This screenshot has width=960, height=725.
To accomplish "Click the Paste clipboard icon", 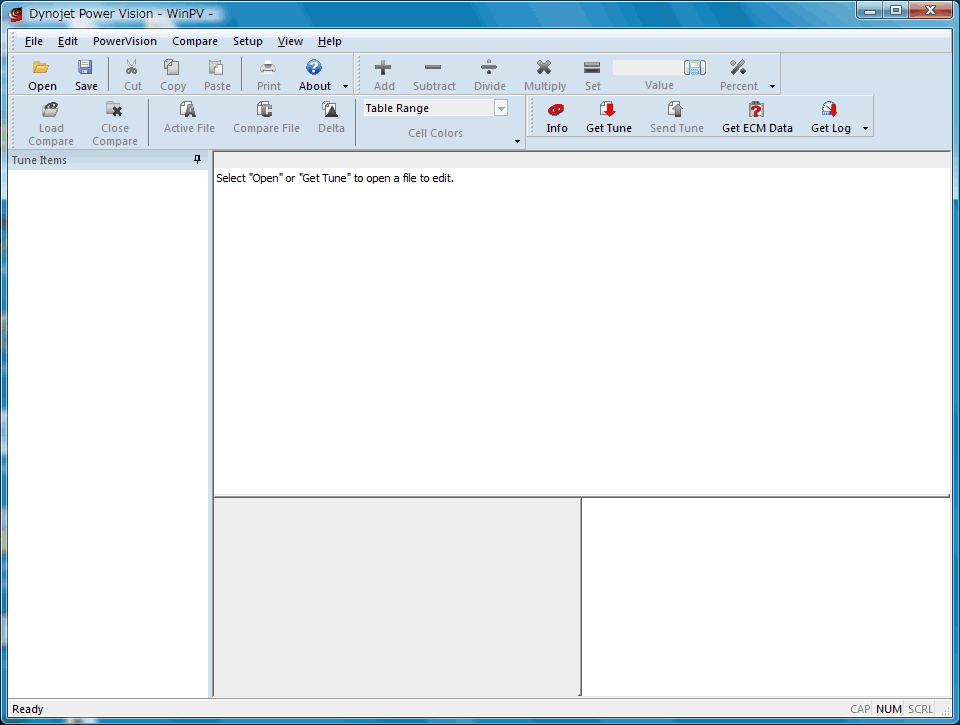I will pos(216,67).
